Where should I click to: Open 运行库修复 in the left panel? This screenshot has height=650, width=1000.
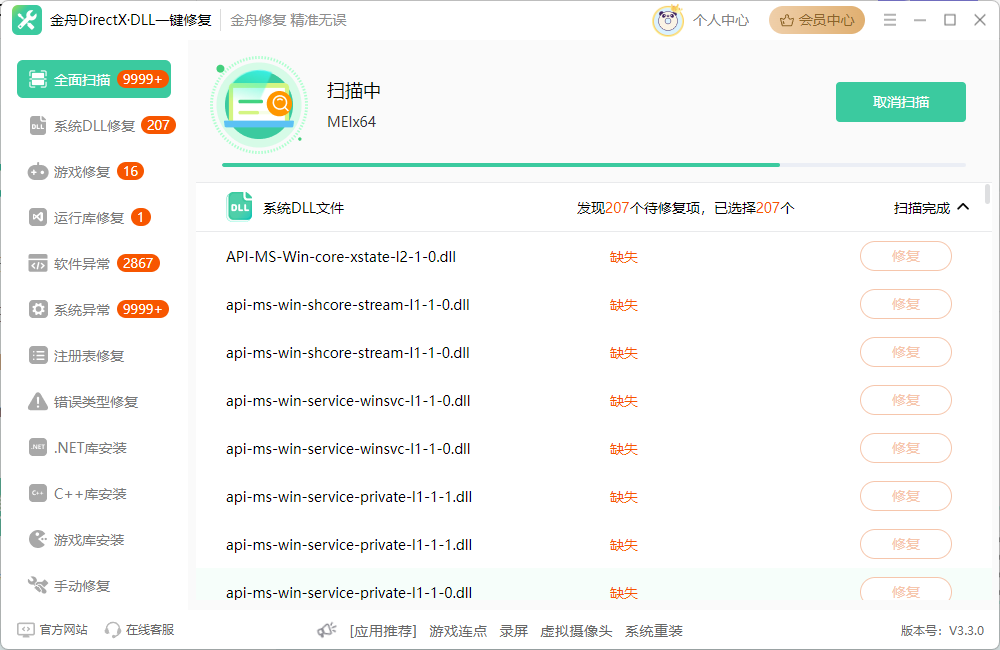tap(36, 217)
